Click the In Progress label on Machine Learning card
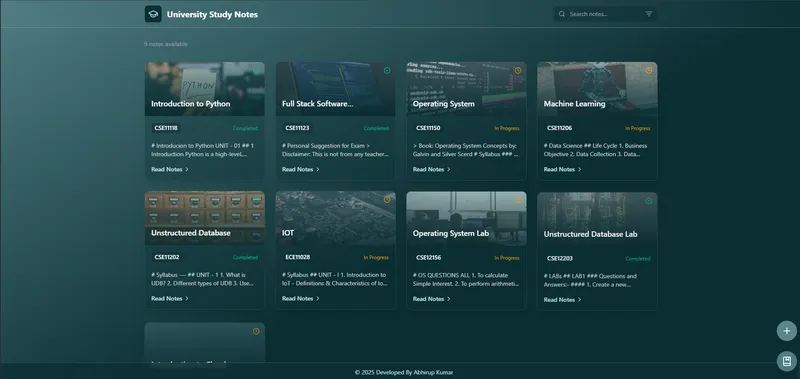Screen dimensions: 800x379 click(638, 129)
